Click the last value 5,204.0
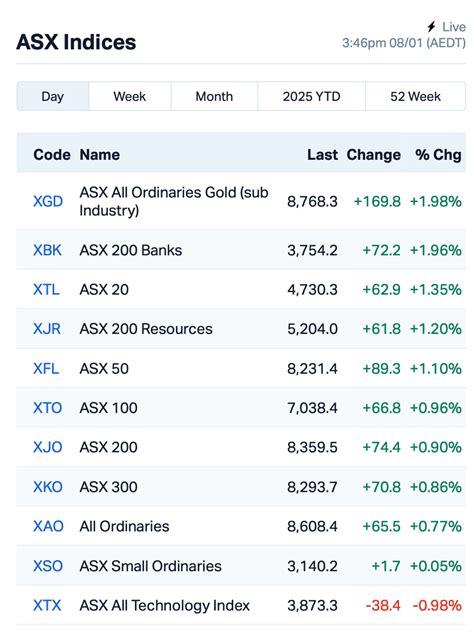The width and height of the screenshot is (474, 636). [x=312, y=329]
